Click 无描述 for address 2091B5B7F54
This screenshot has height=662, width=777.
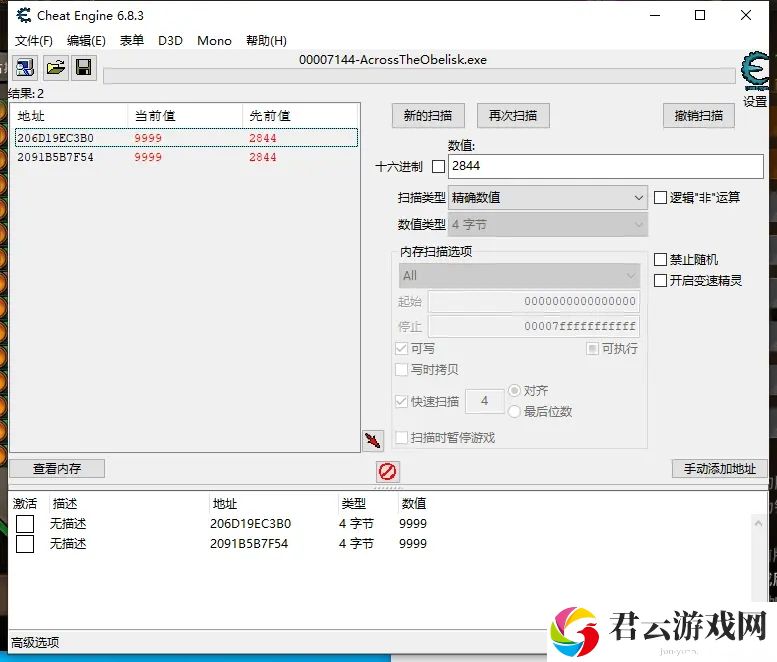pyautogui.click(x=68, y=544)
